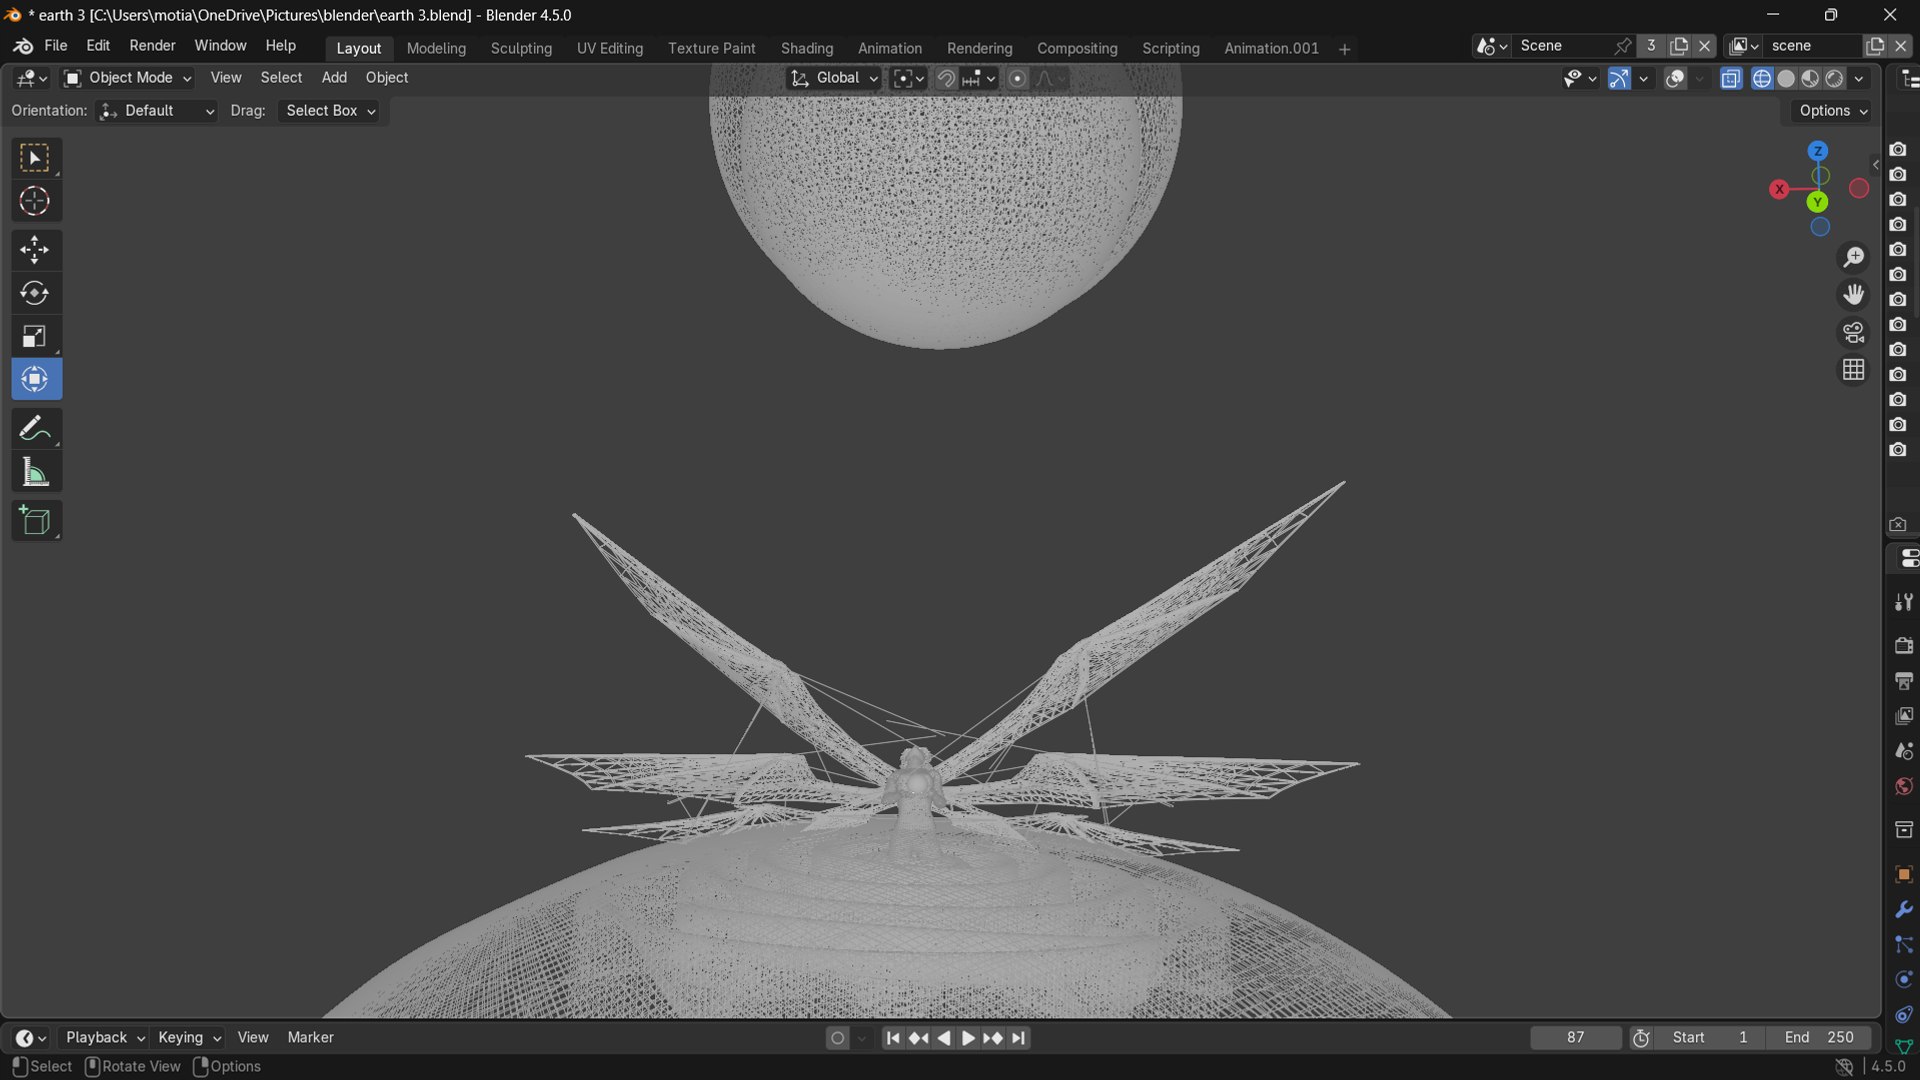Switch to the Sculpting workspace tab
Image resolution: width=1920 pixels, height=1080 pixels.
click(521, 48)
